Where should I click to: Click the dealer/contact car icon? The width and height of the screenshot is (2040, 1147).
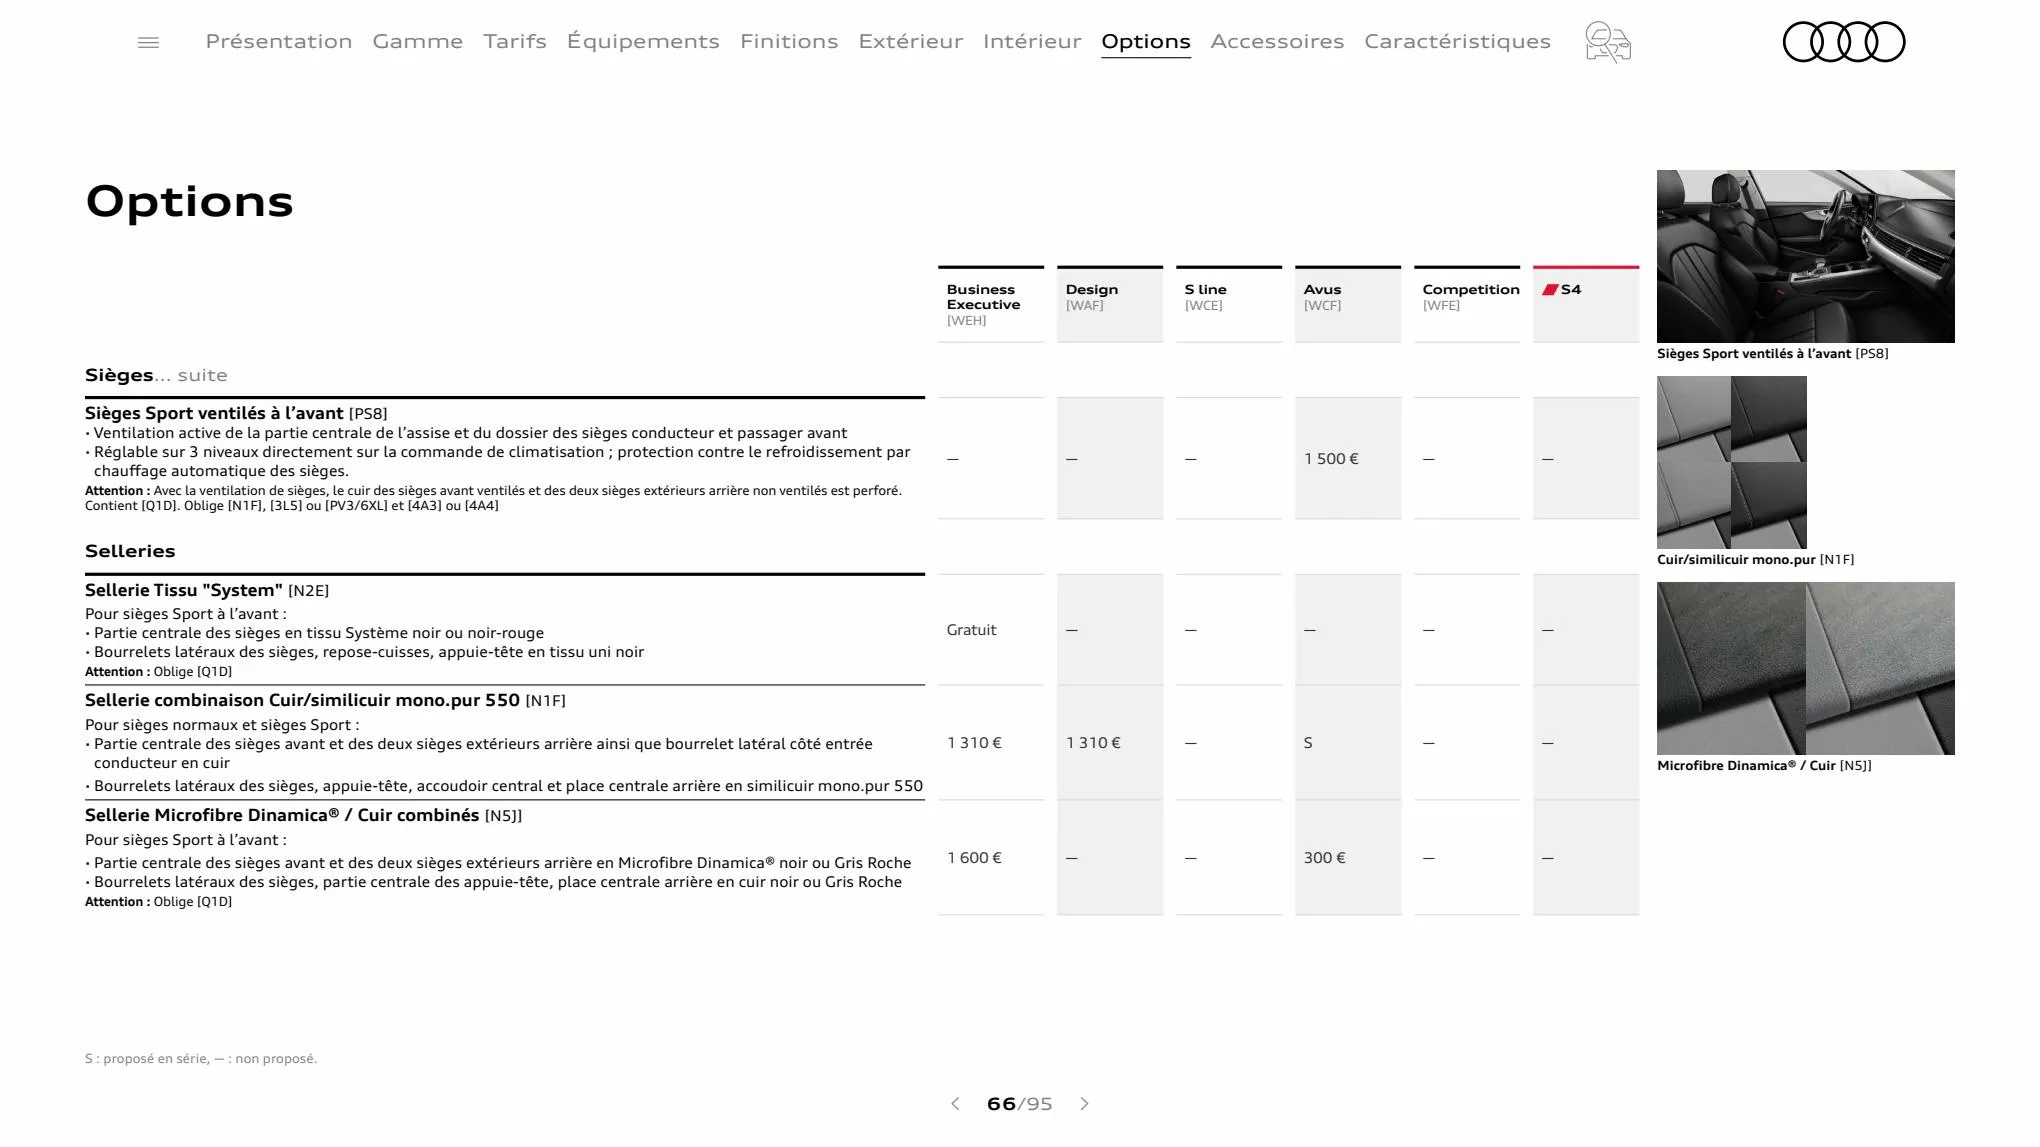coord(1608,42)
